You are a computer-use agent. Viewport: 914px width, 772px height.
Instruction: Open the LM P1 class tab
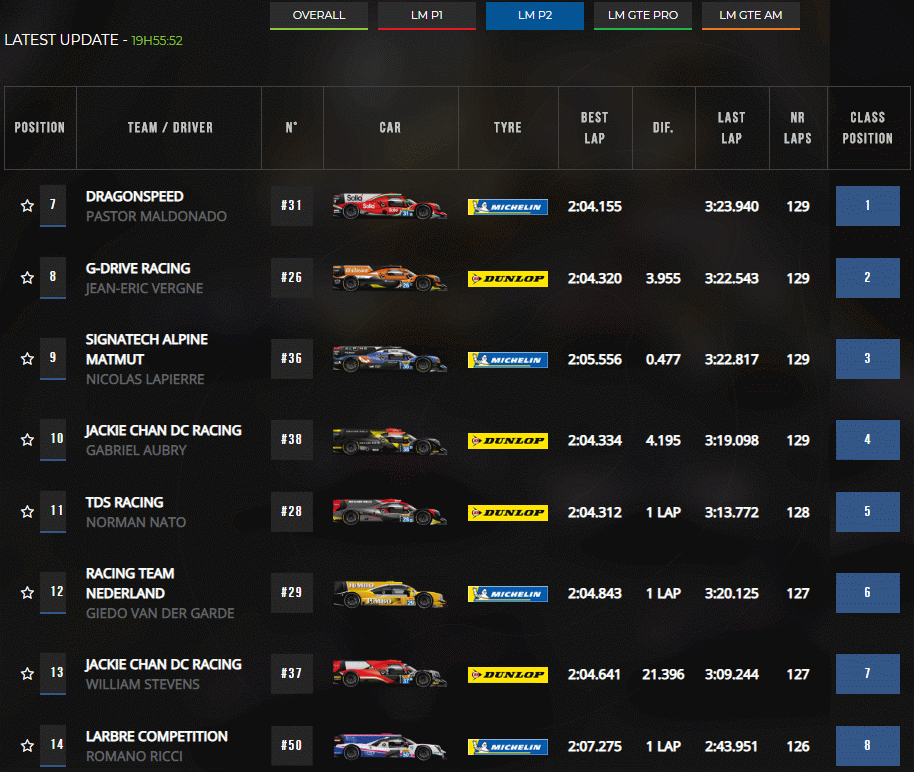427,16
